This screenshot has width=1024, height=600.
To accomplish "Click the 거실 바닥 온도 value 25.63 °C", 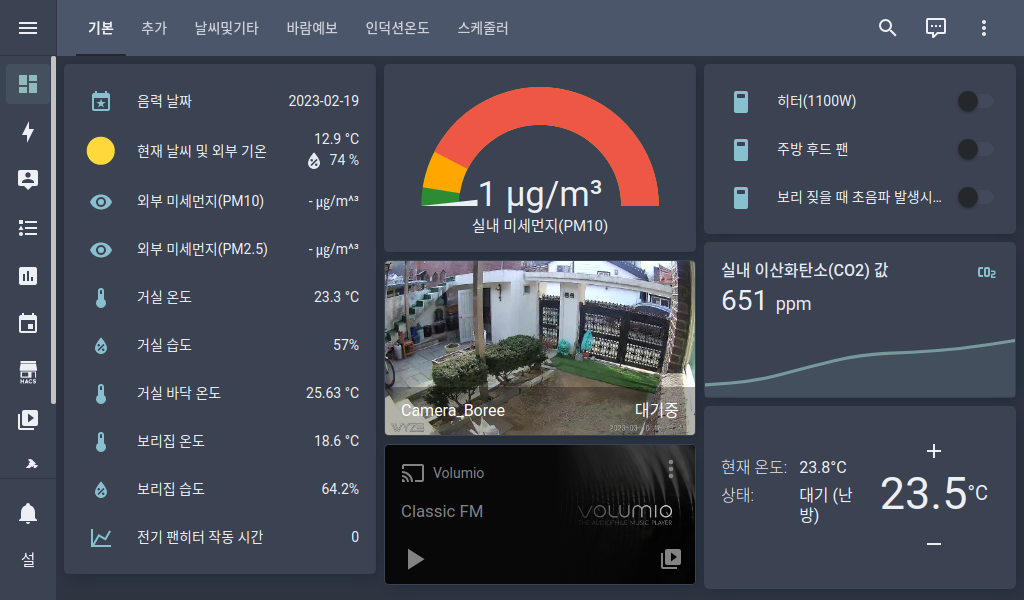I will 332,393.
